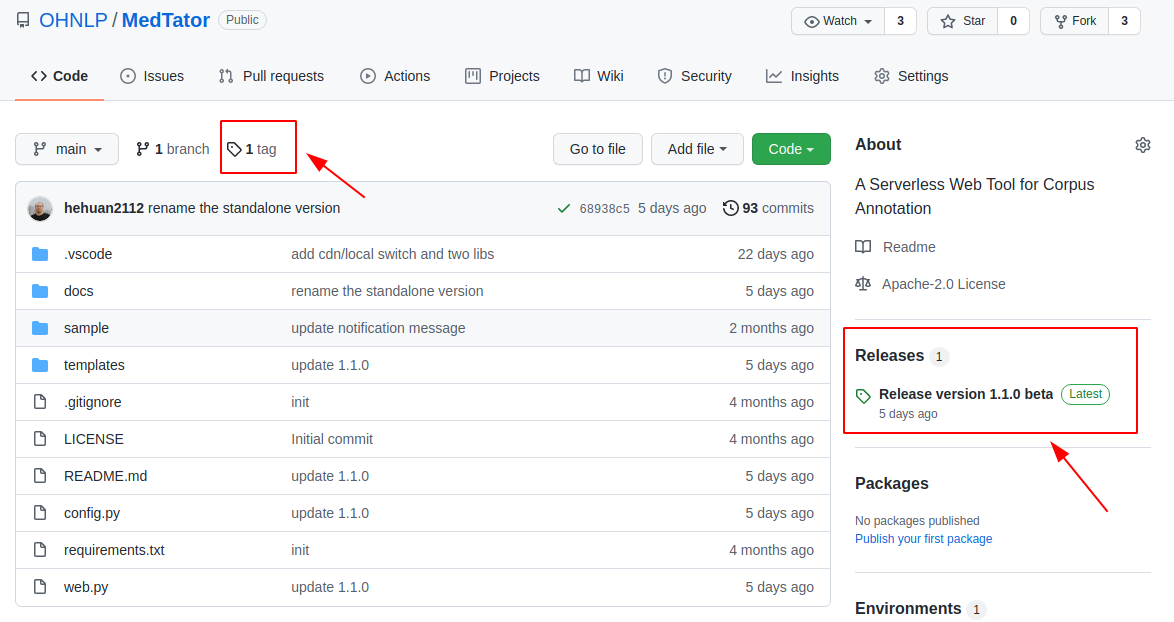View the 1 branch link
The image size is (1174, 622).
(172, 149)
